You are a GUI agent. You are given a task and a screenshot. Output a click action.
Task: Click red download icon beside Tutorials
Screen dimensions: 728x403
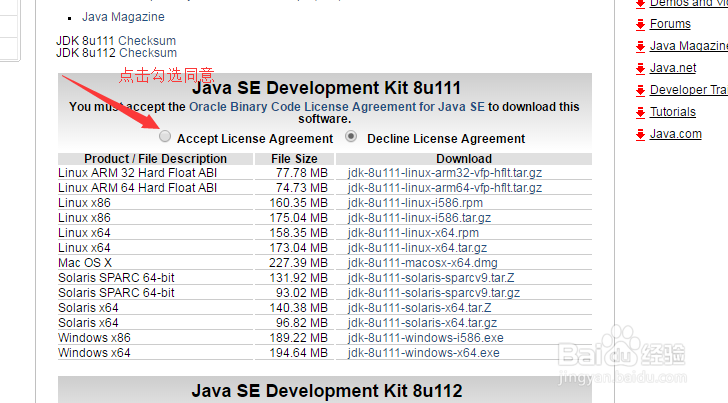tap(641, 112)
